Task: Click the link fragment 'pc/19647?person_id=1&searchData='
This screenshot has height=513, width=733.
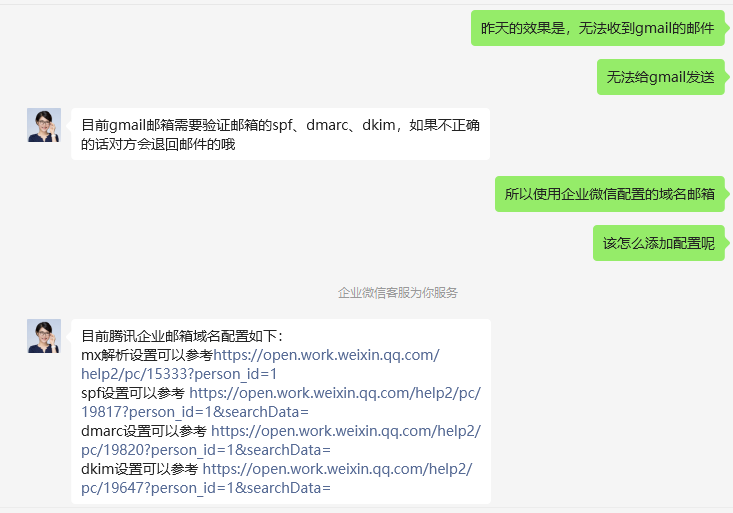Action: (x=205, y=488)
